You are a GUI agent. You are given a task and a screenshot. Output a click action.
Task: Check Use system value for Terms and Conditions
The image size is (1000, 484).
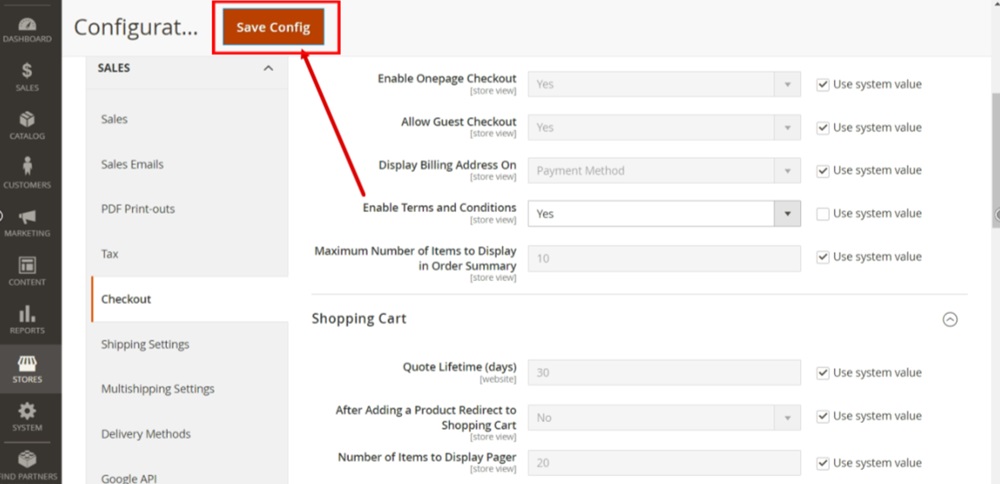point(823,214)
